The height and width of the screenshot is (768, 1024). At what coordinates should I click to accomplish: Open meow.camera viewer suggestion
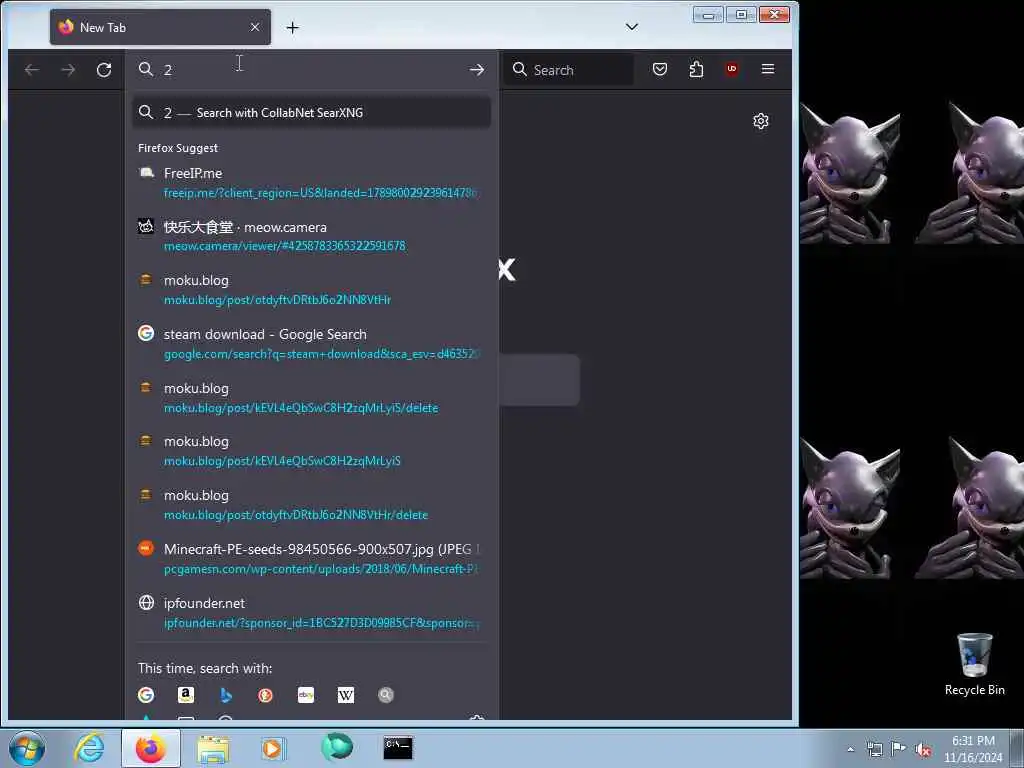pos(312,236)
